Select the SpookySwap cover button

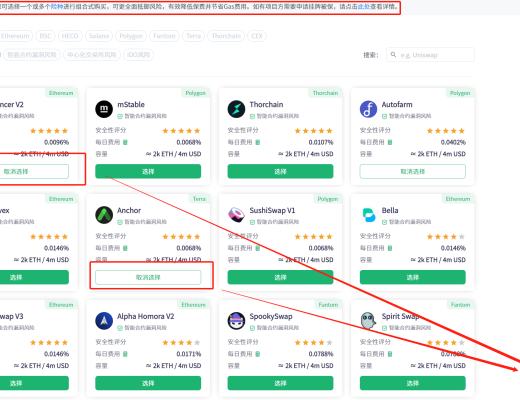click(x=280, y=383)
